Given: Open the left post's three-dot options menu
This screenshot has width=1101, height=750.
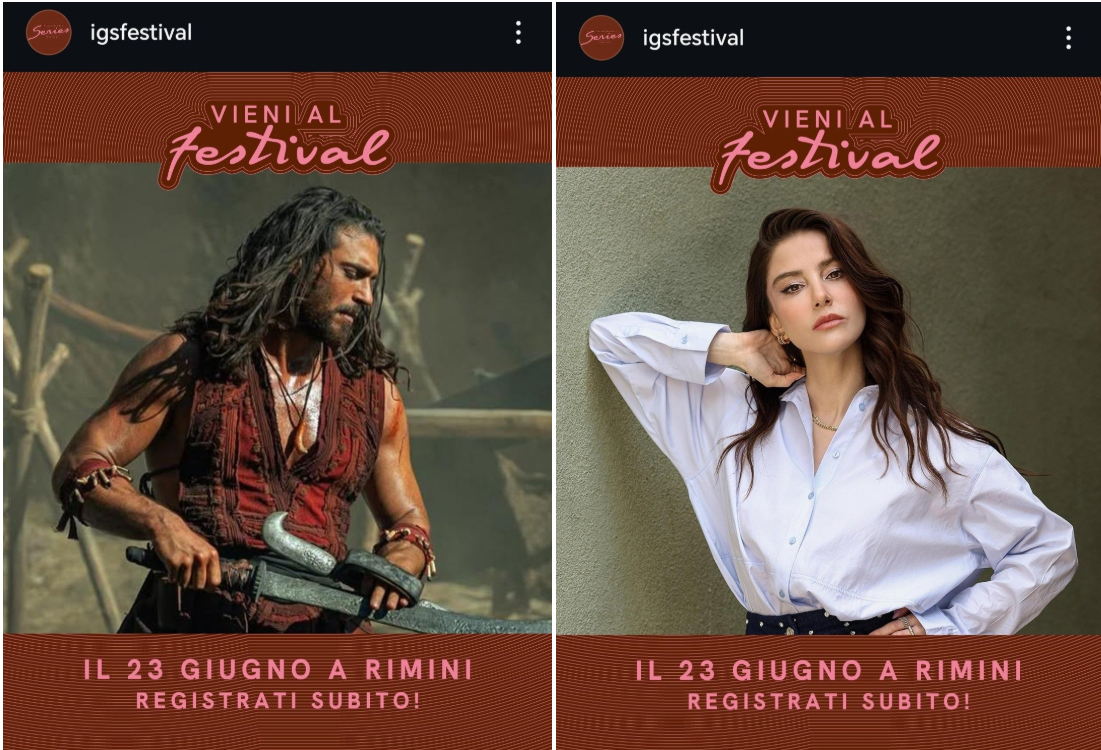Looking at the screenshot, I should (x=518, y=32).
